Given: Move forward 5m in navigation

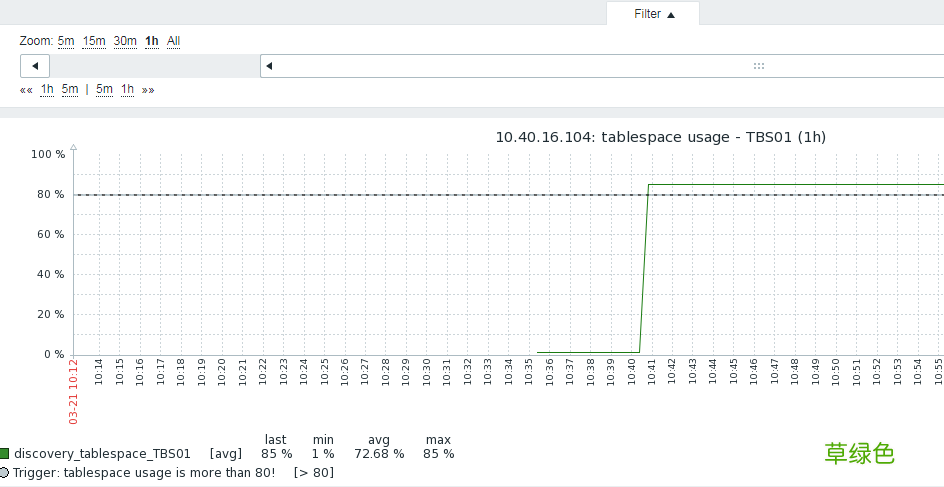Looking at the screenshot, I should pos(104,90).
